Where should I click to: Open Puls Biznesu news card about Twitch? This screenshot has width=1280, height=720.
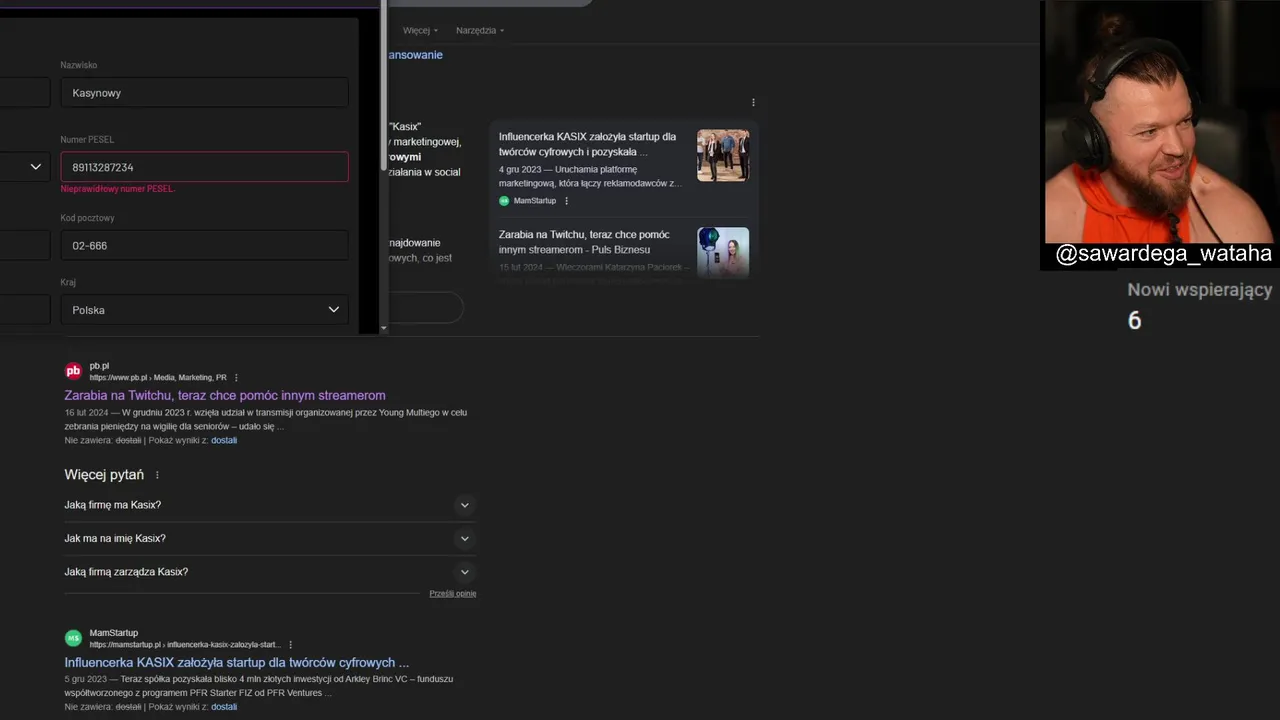point(585,242)
